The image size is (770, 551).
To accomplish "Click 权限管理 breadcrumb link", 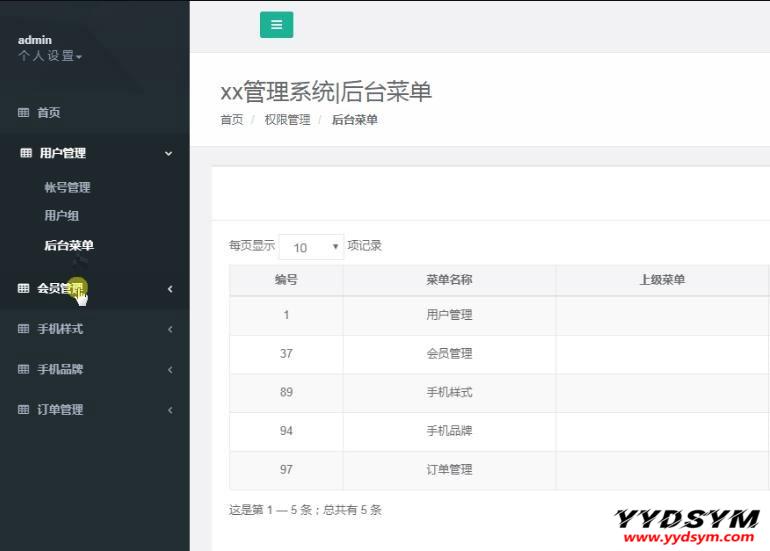I will point(287,120).
